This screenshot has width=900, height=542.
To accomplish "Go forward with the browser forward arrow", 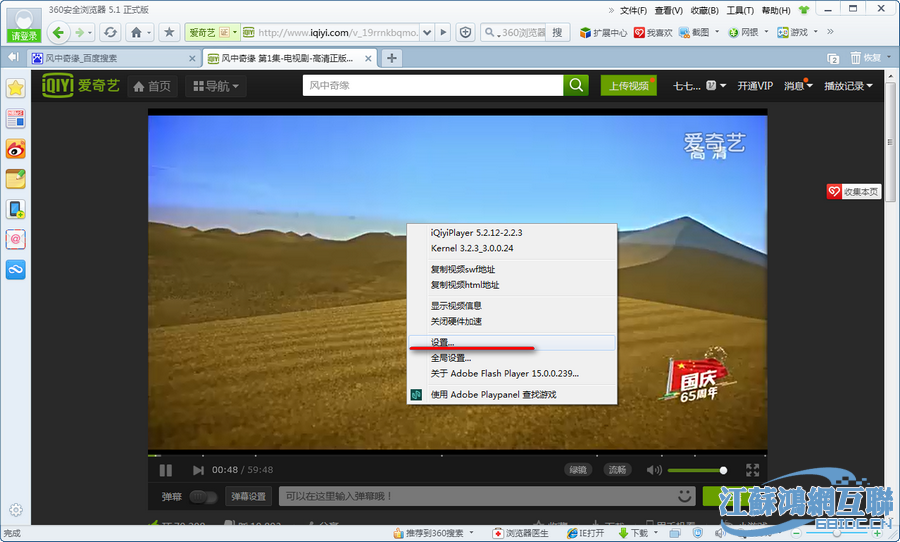I will click(x=80, y=33).
